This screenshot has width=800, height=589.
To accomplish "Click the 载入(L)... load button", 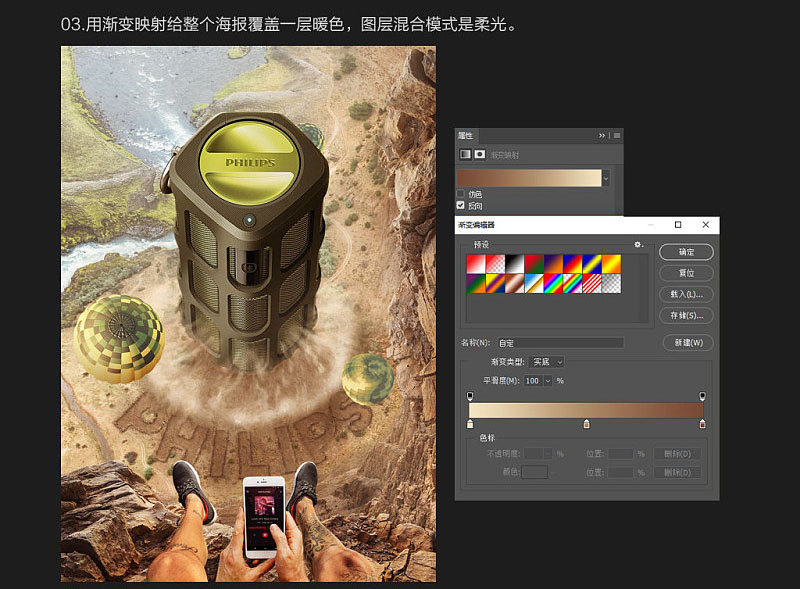I will (686, 294).
